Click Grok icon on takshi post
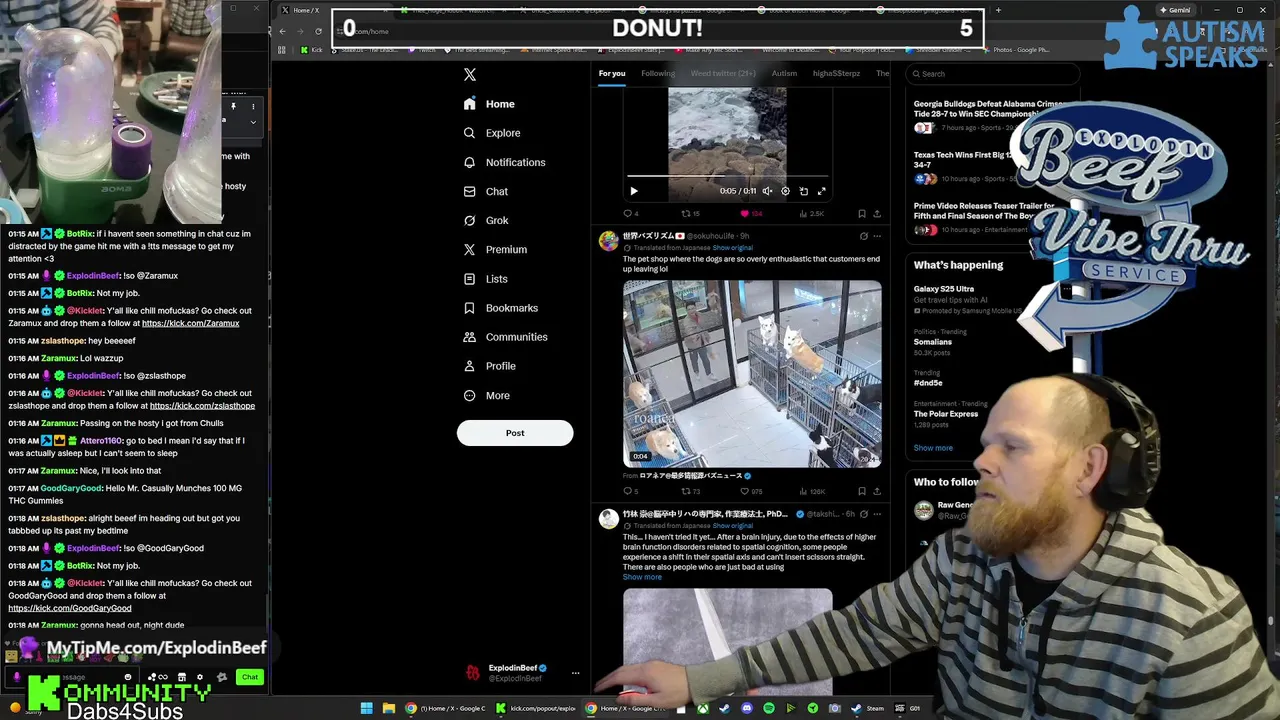1280x720 pixels. tap(863, 514)
